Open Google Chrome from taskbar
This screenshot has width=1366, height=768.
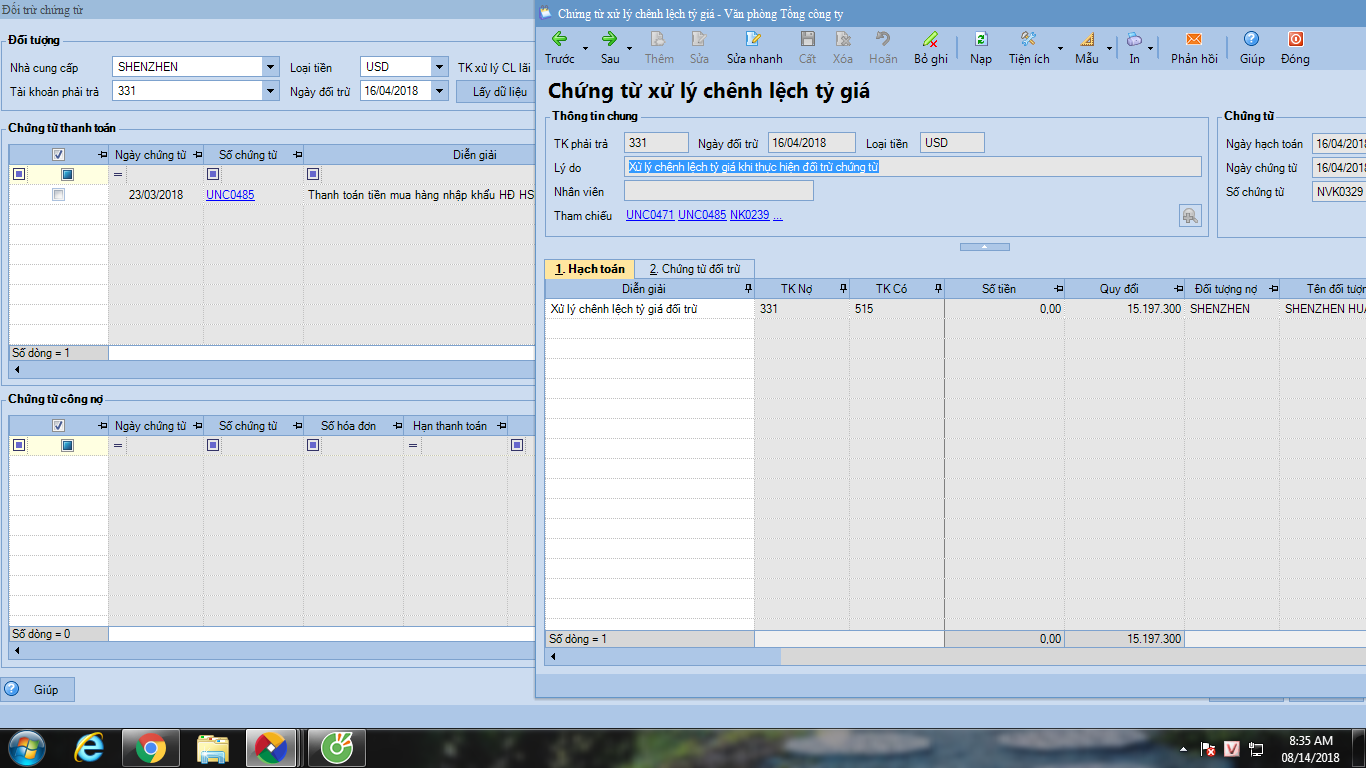[x=151, y=748]
